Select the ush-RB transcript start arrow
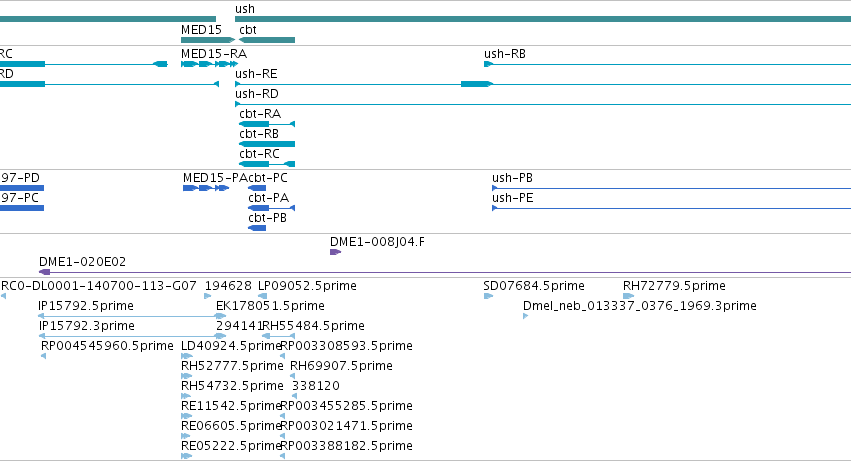Screen dimensions: 851x461 point(488,64)
